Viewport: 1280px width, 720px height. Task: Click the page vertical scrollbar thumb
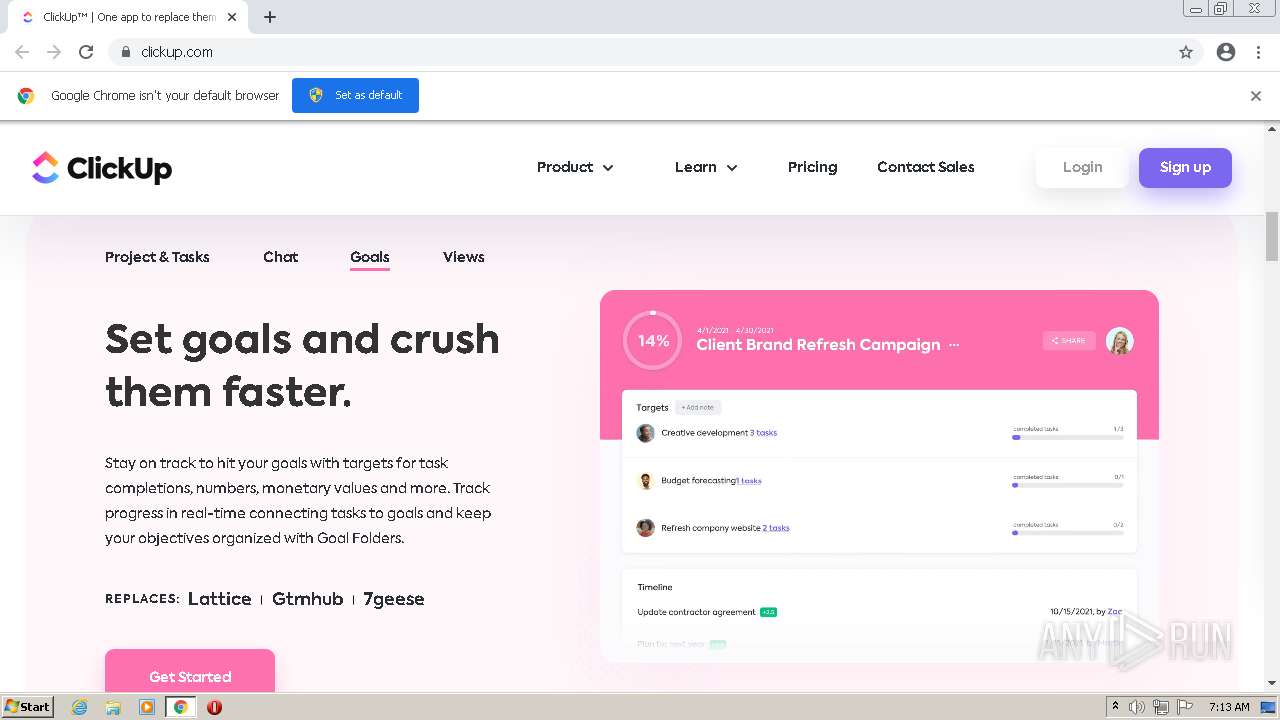[x=1272, y=236]
